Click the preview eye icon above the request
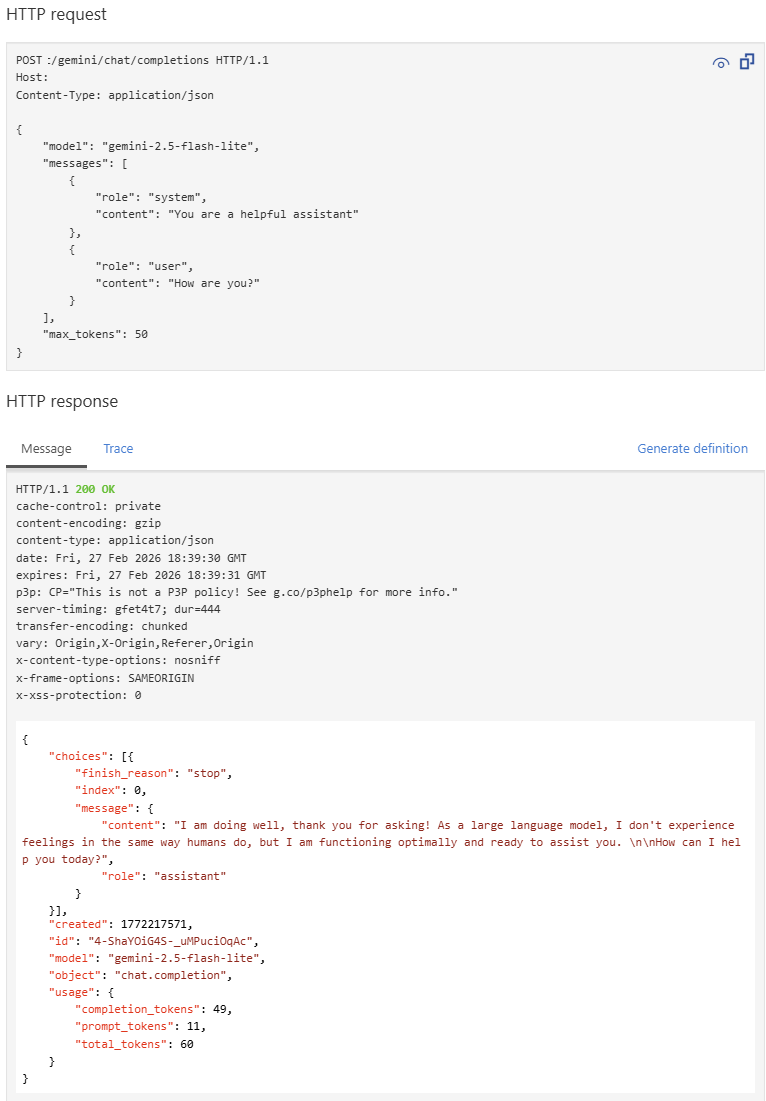The height and width of the screenshot is (1101, 766). pos(720,62)
